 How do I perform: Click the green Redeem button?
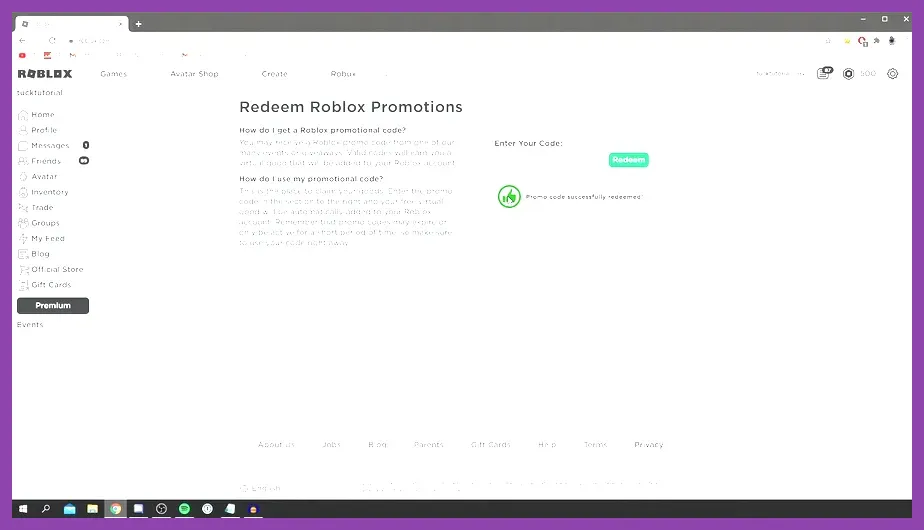(x=629, y=160)
